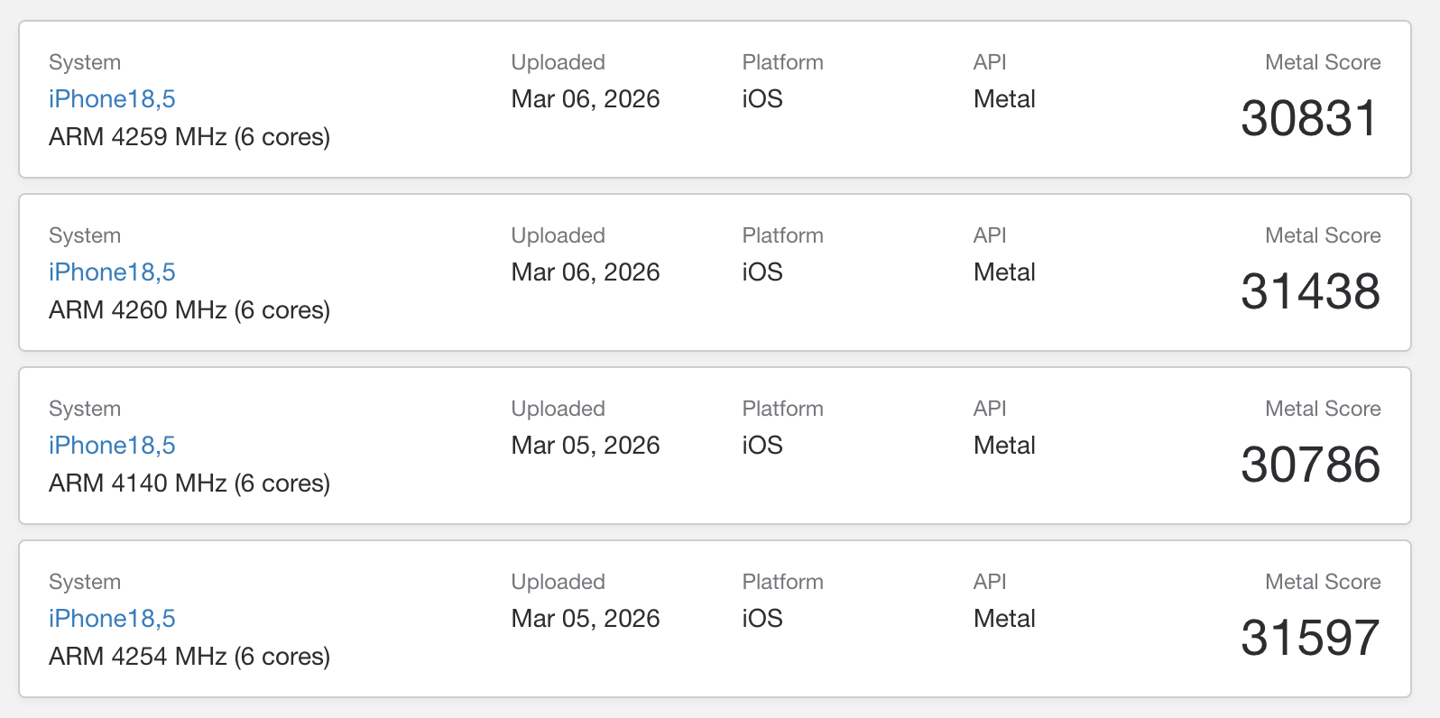Click the Metal API value in the 31597 result

pos(1004,618)
